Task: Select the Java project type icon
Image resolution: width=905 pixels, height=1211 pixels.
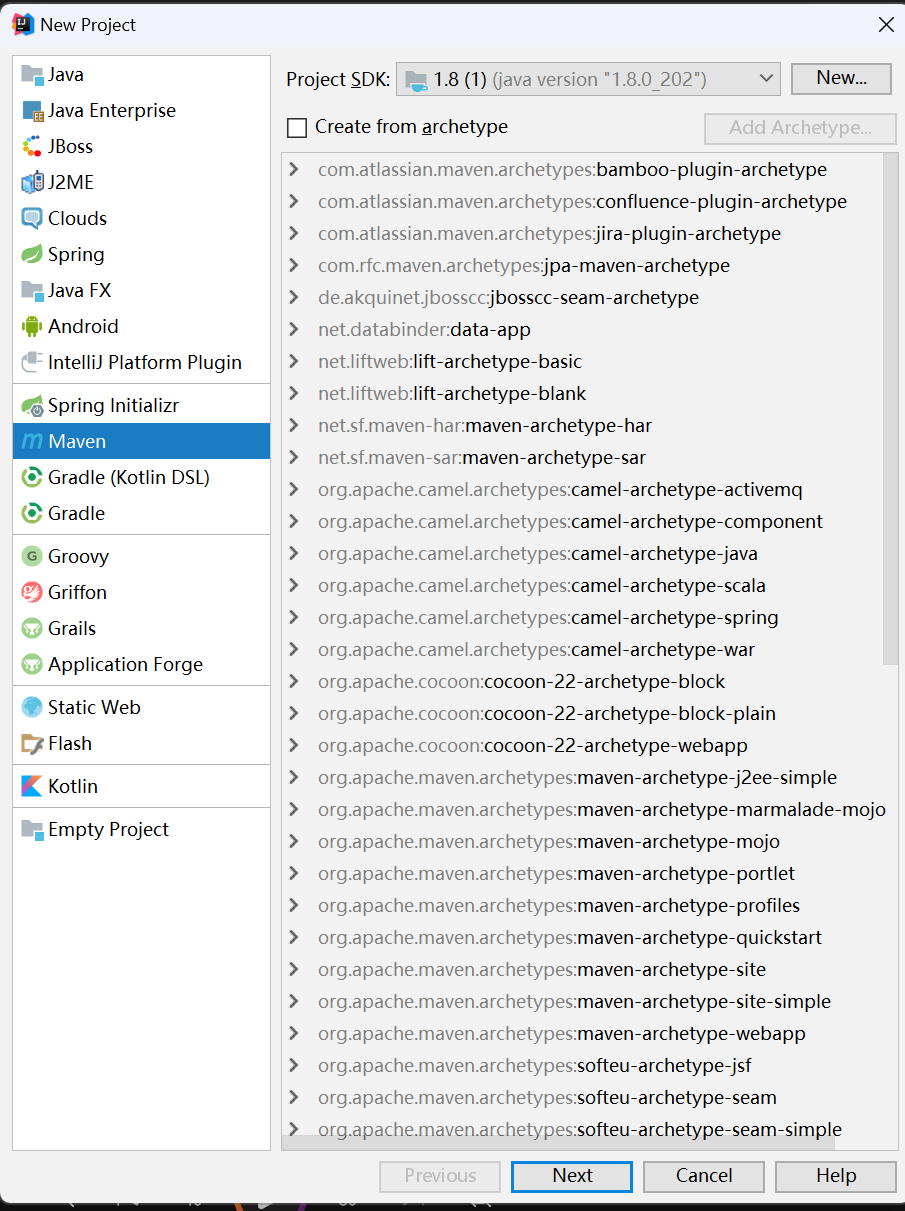Action: click(32, 75)
